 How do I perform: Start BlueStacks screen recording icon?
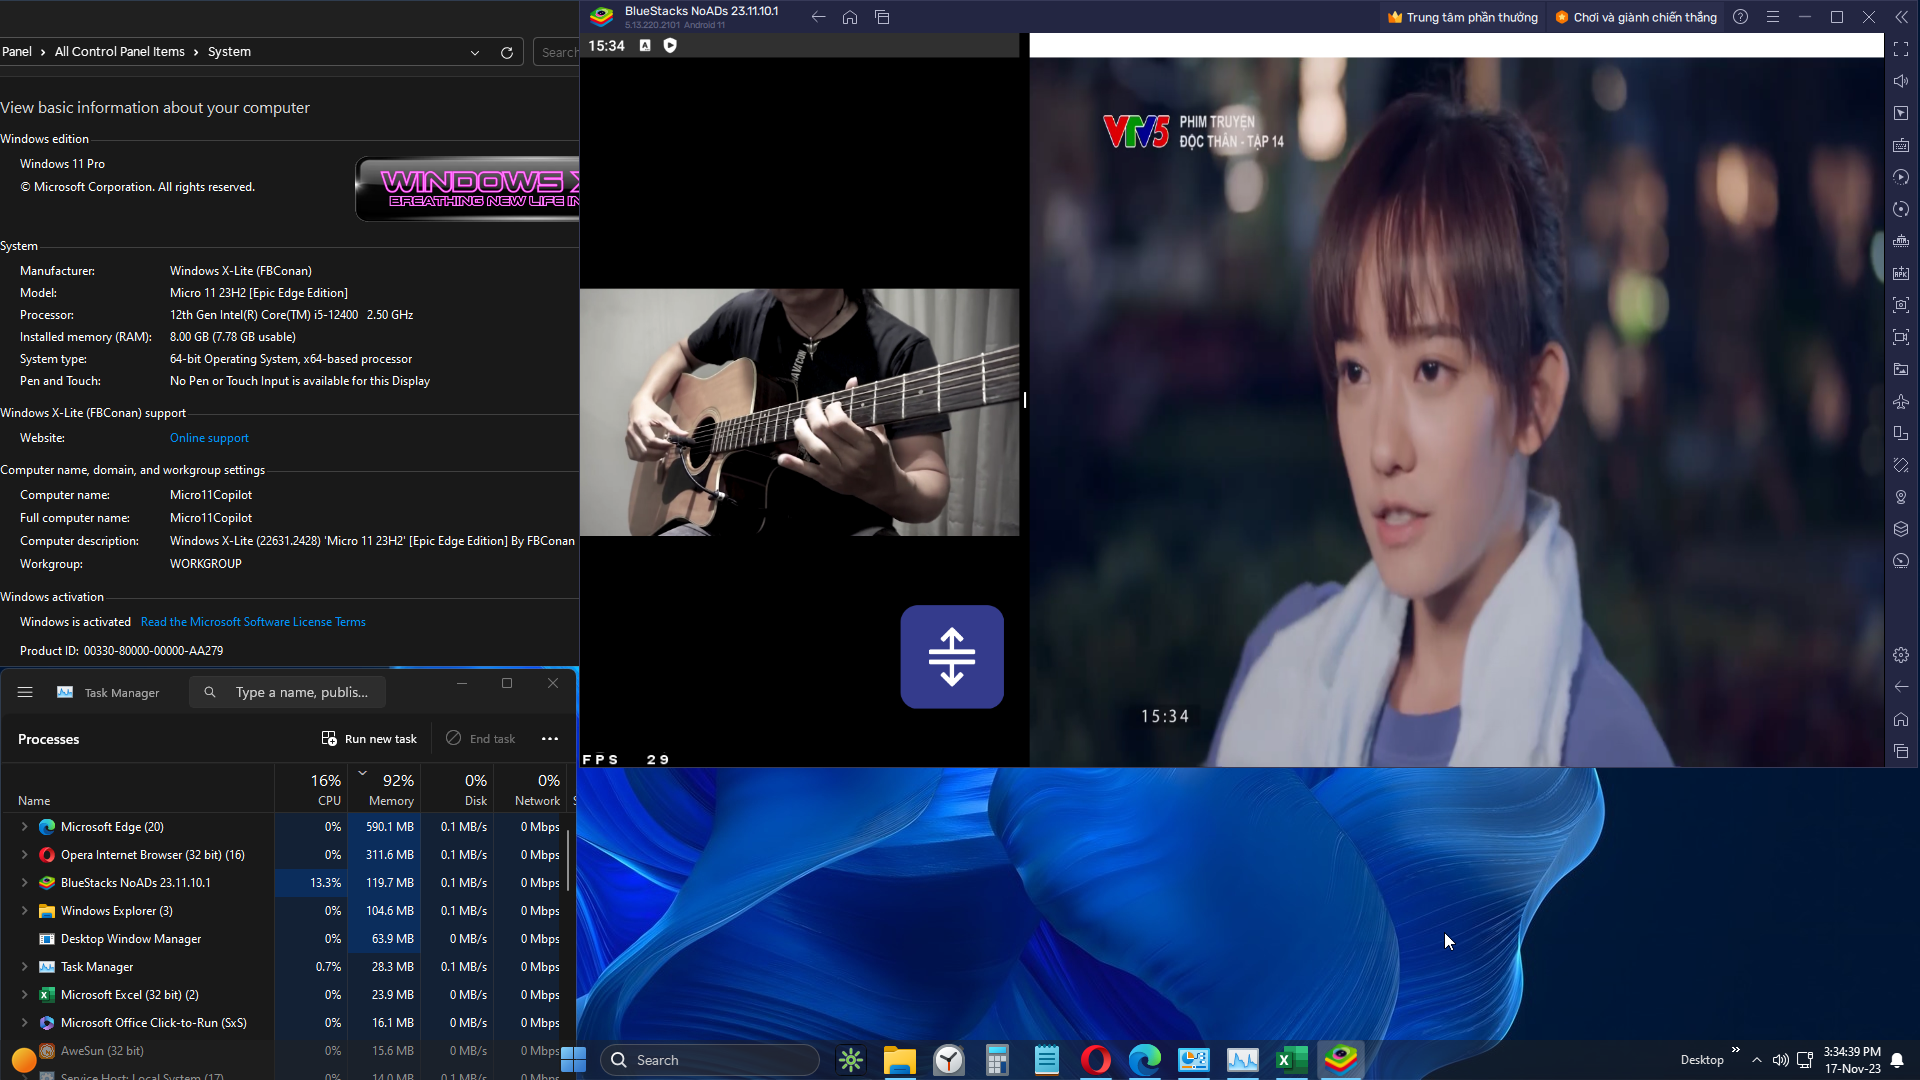[x=1901, y=337]
